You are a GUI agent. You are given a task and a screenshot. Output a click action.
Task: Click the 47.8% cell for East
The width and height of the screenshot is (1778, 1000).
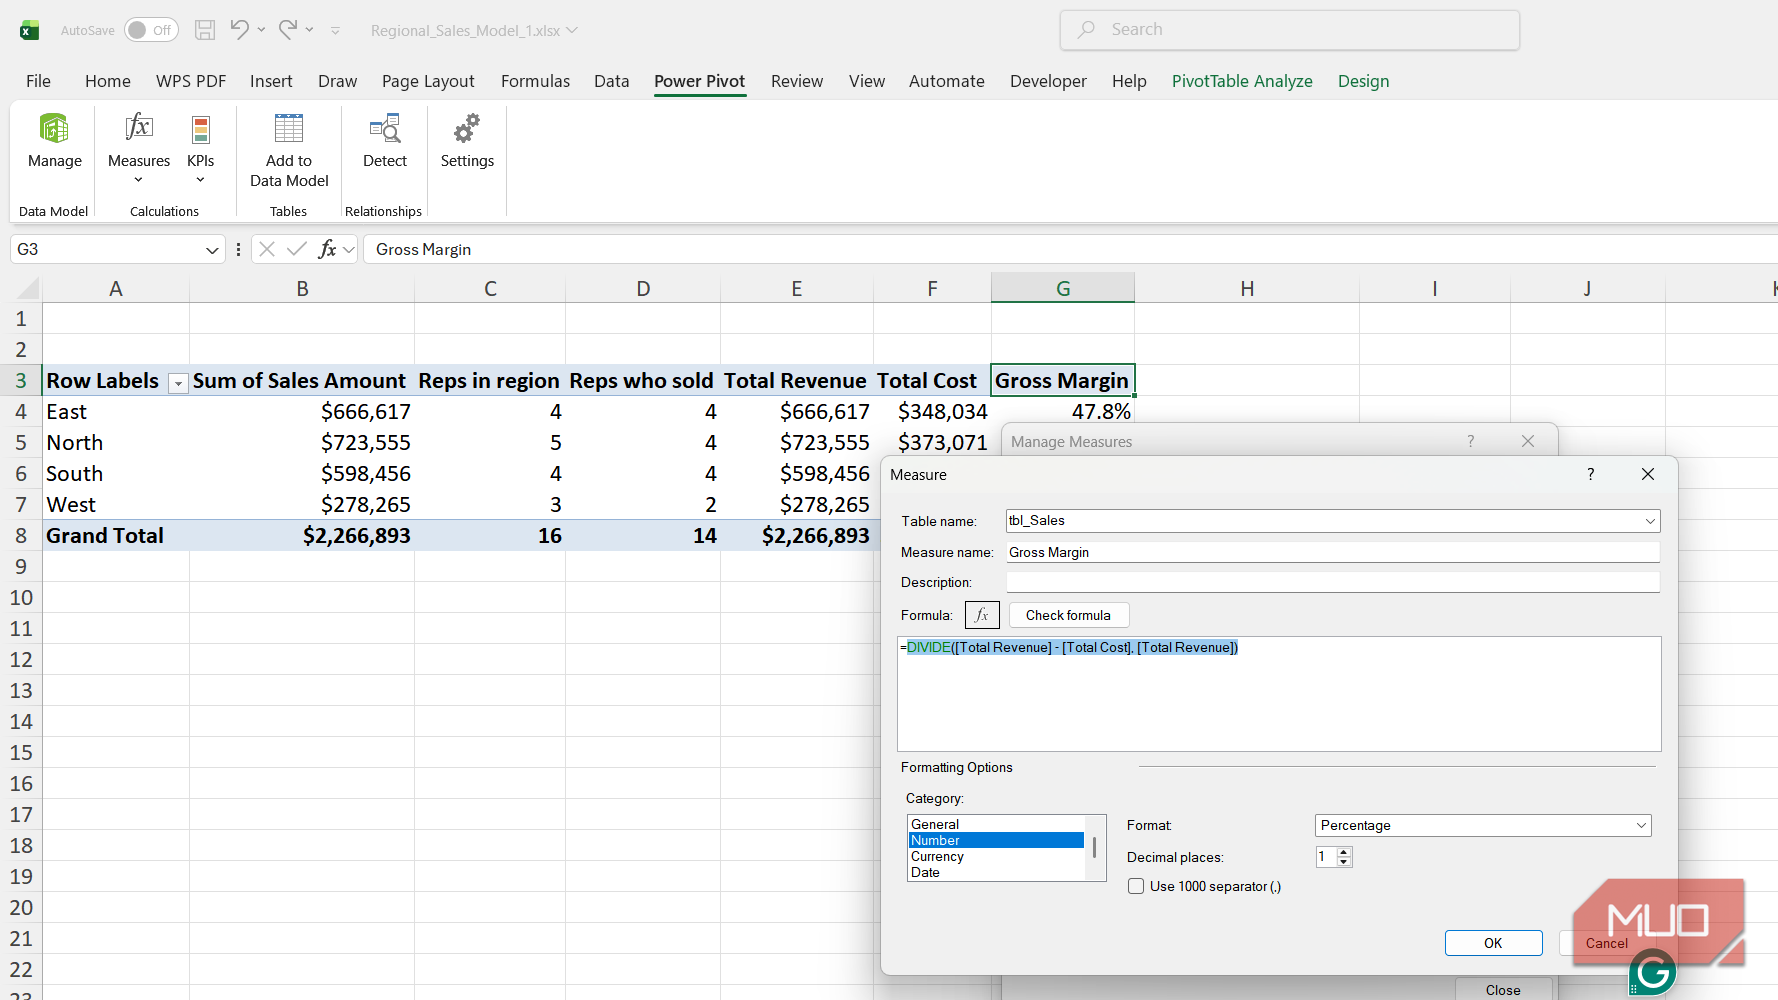click(x=1063, y=412)
